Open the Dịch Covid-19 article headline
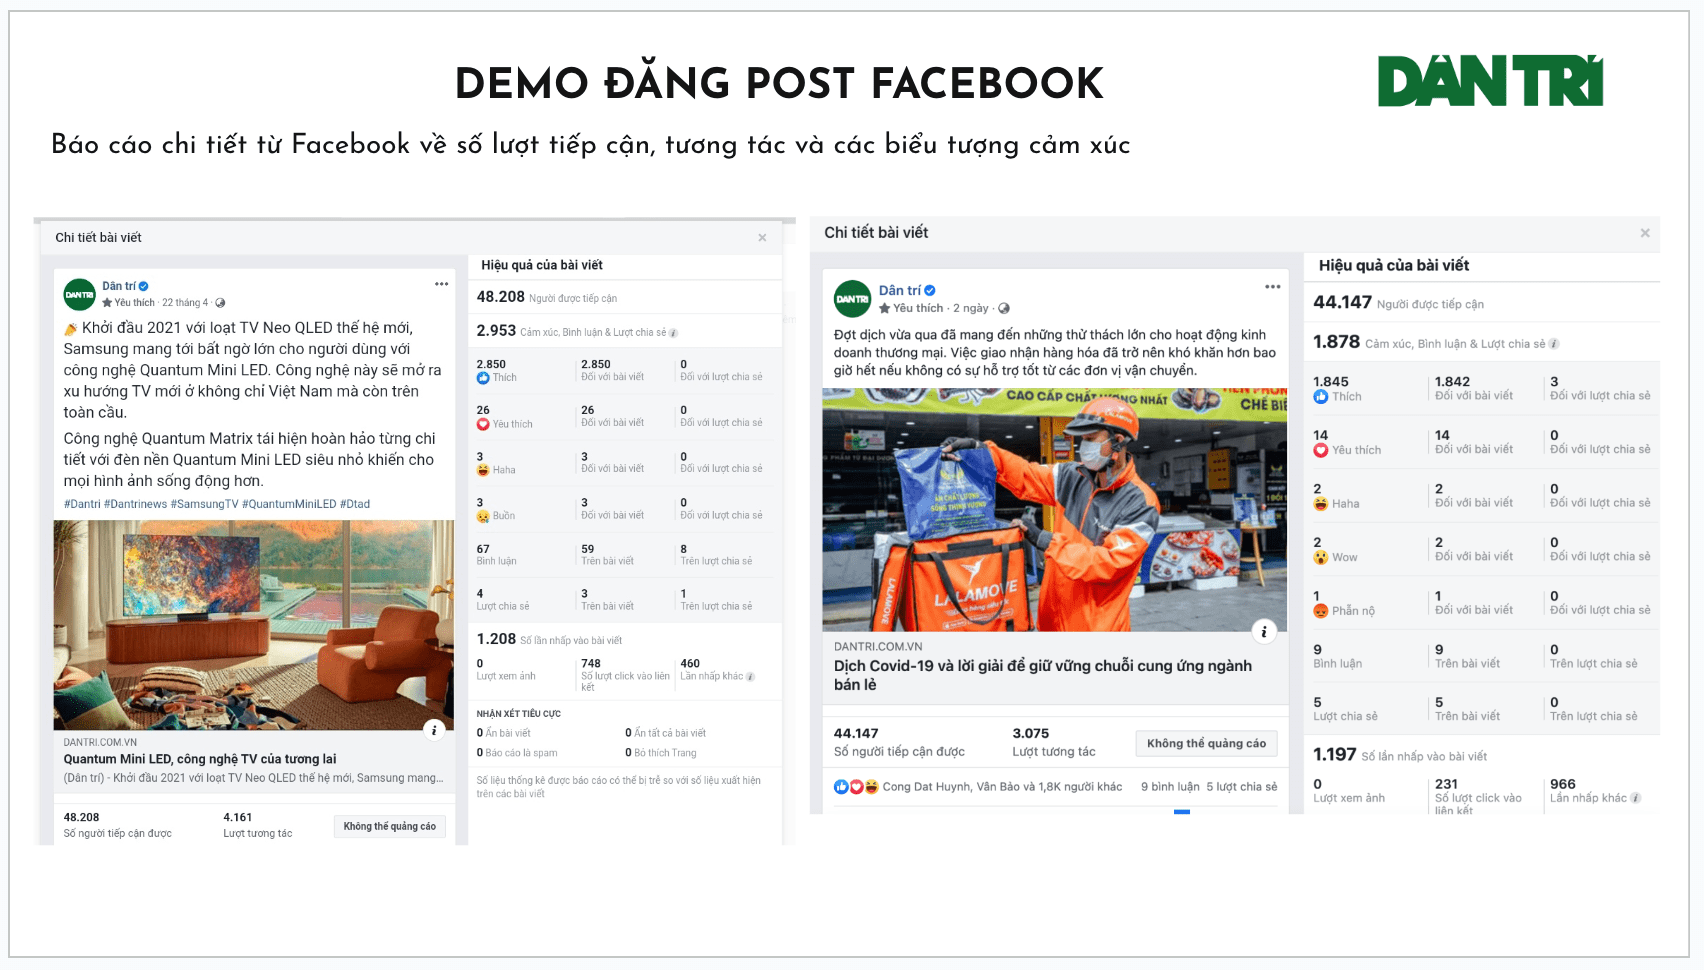 pyautogui.click(x=1043, y=675)
